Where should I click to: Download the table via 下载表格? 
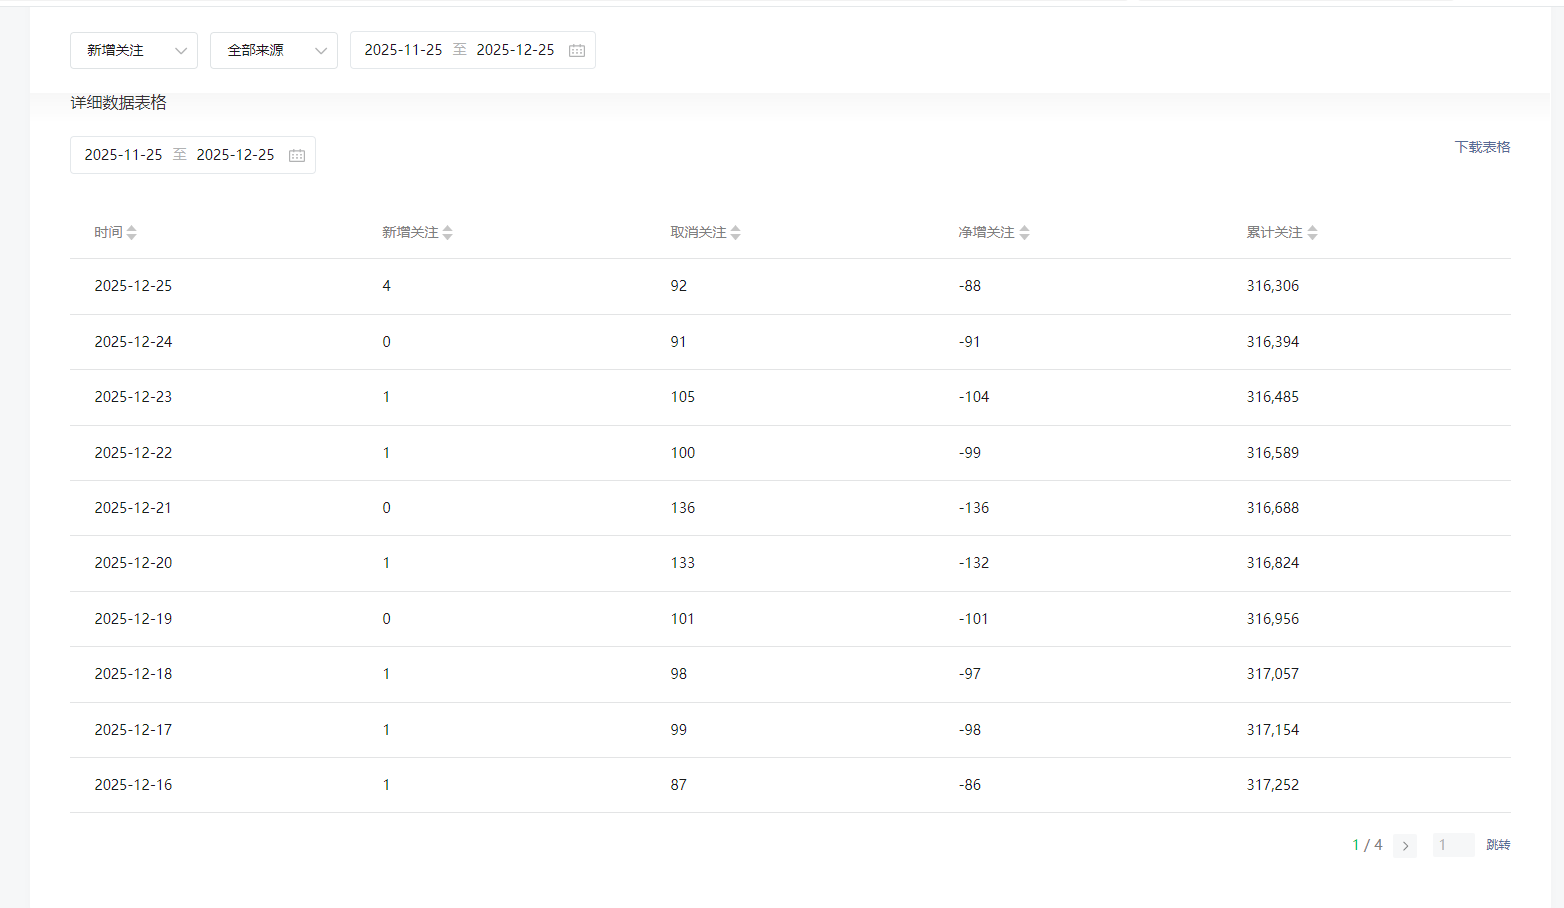click(x=1482, y=147)
